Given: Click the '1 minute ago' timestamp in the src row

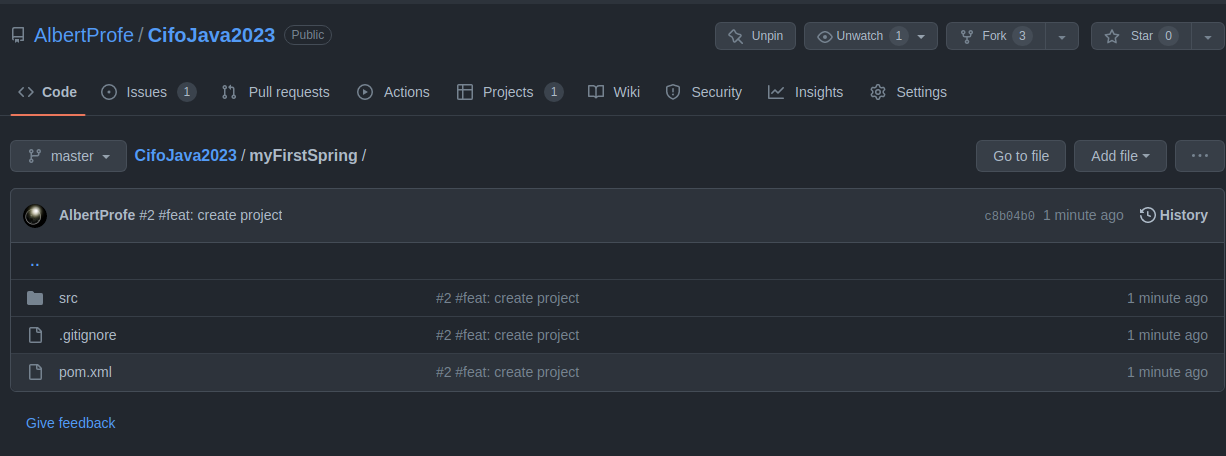Looking at the screenshot, I should coord(1167,298).
